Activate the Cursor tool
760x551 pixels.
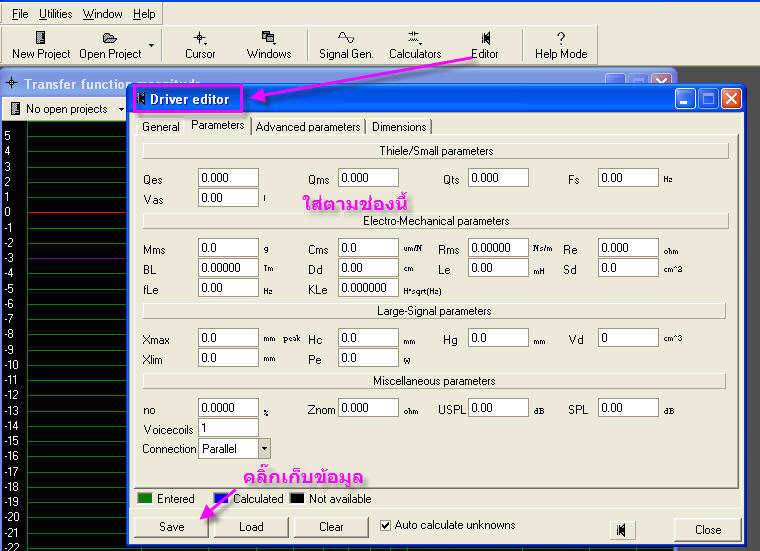tap(200, 45)
